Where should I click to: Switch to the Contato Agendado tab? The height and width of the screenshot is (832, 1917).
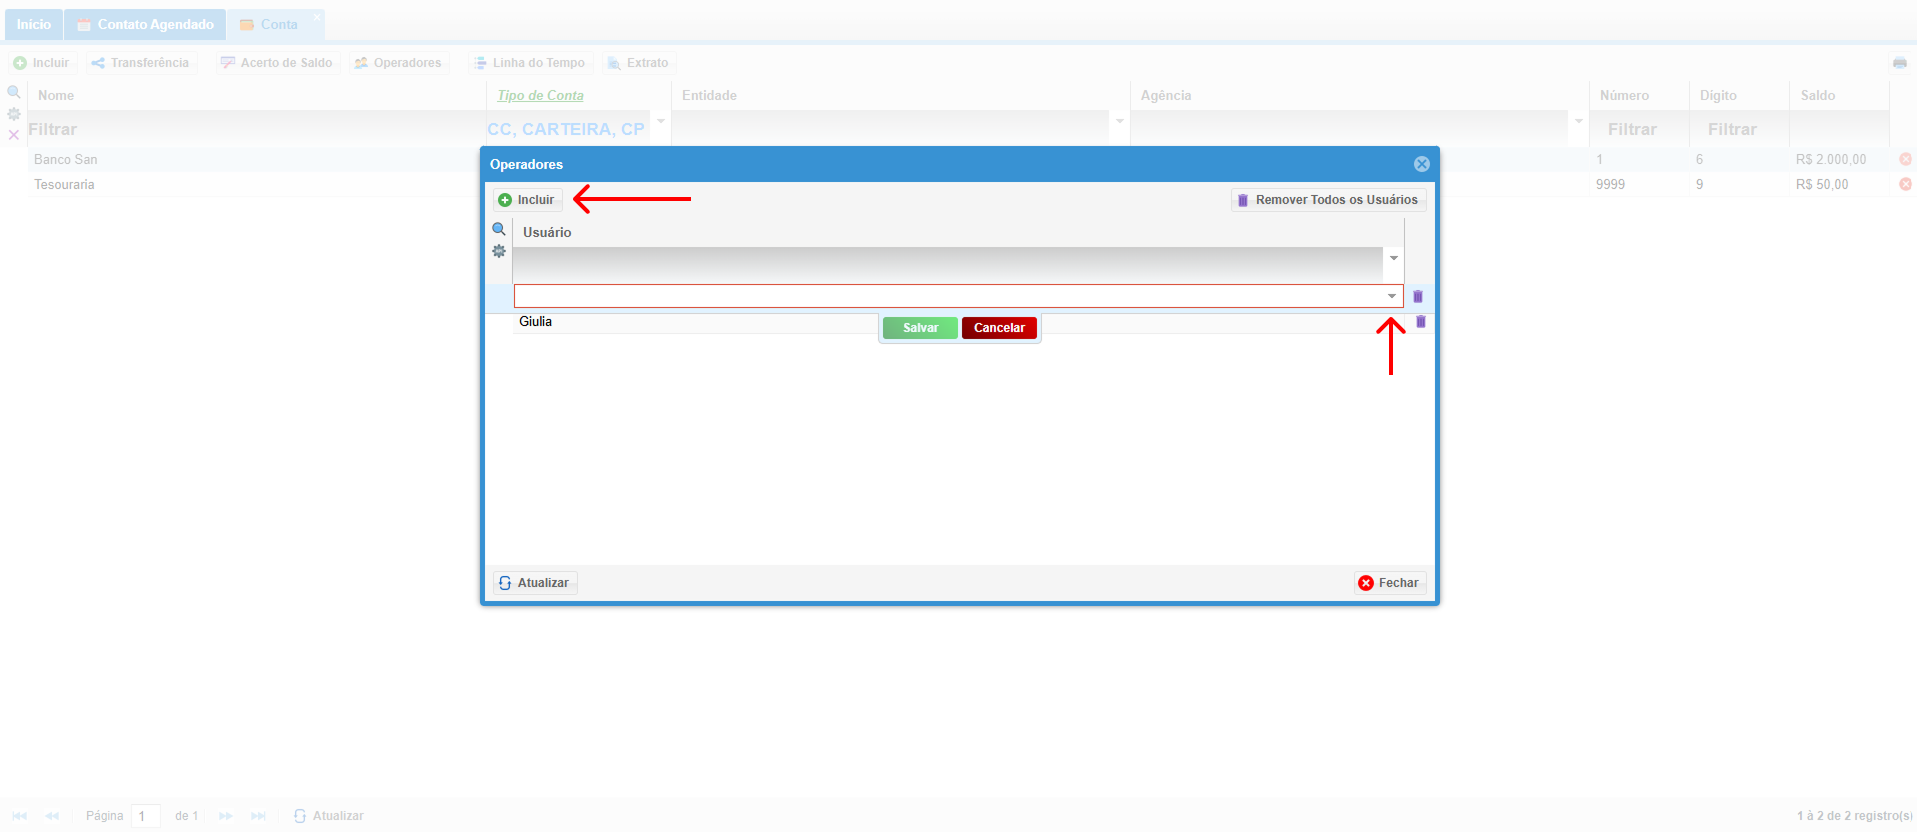[146, 24]
